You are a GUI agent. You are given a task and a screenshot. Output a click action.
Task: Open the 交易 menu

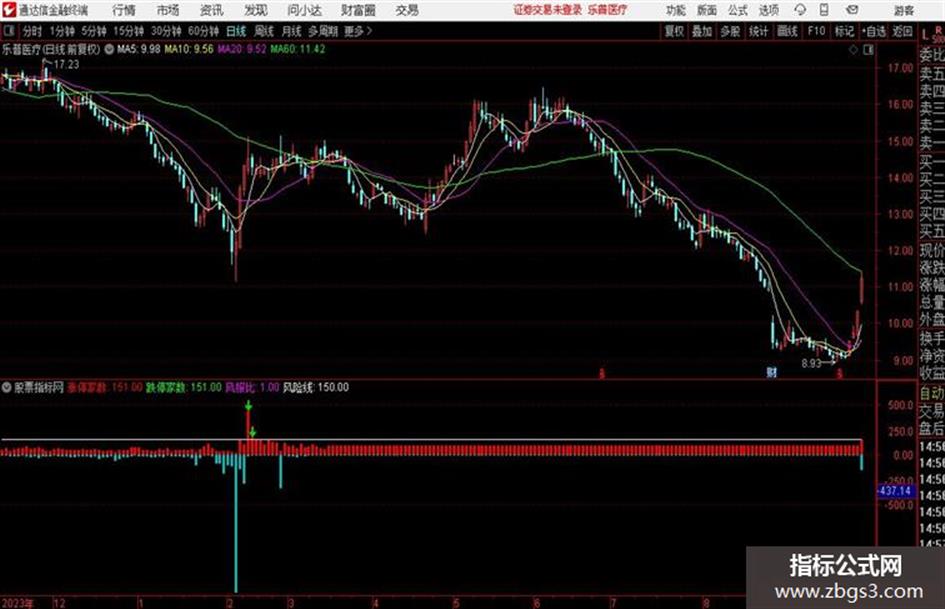click(407, 10)
